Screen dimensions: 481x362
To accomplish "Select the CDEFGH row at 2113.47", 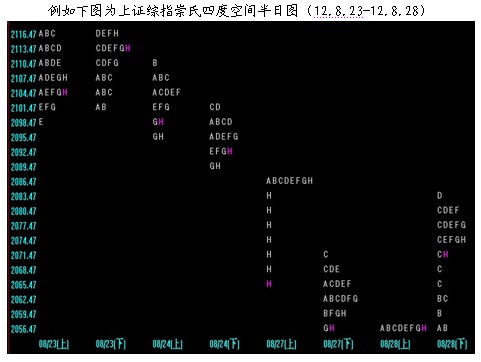I will (113, 48).
